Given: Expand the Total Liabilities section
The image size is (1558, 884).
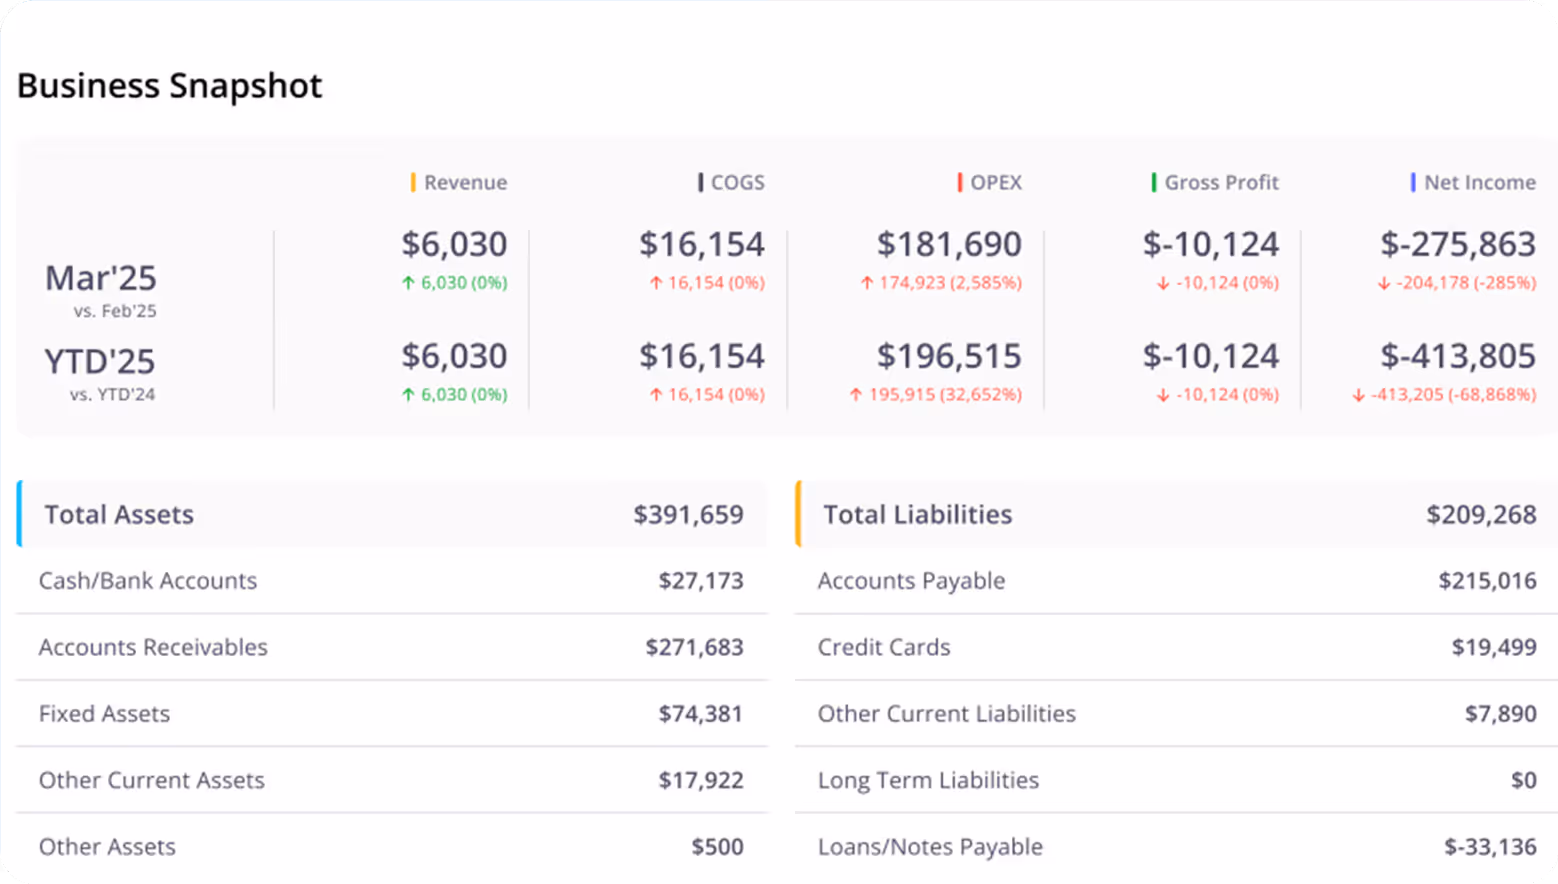Looking at the screenshot, I should tap(916, 514).
